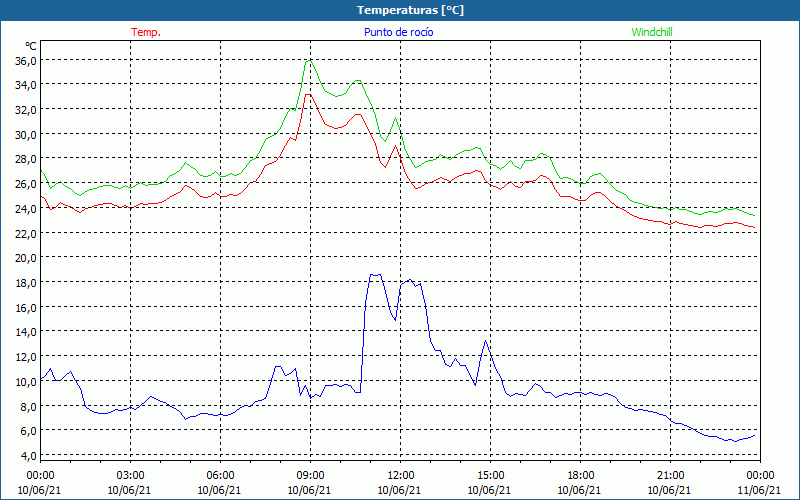Click the 06:00 time axis label

(220, 476)
